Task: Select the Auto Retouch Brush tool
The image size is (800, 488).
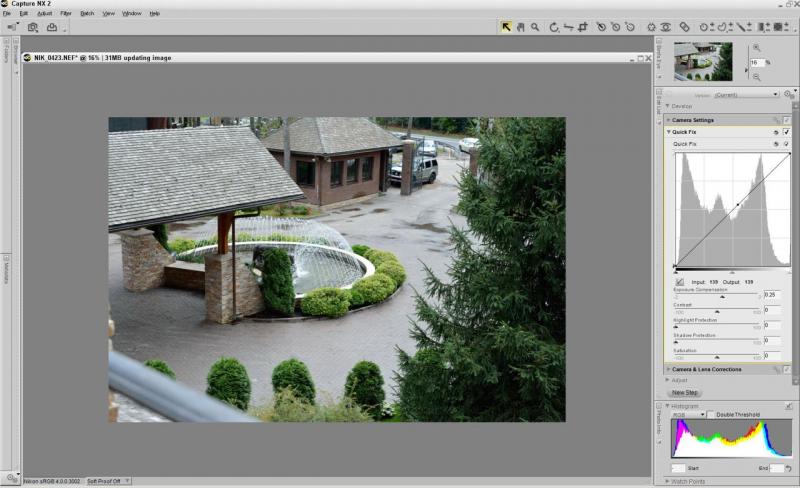Action: click(684, 27)
